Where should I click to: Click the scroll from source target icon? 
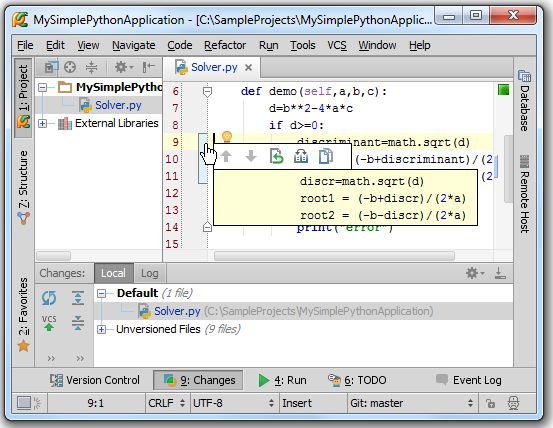pos(70,67)
